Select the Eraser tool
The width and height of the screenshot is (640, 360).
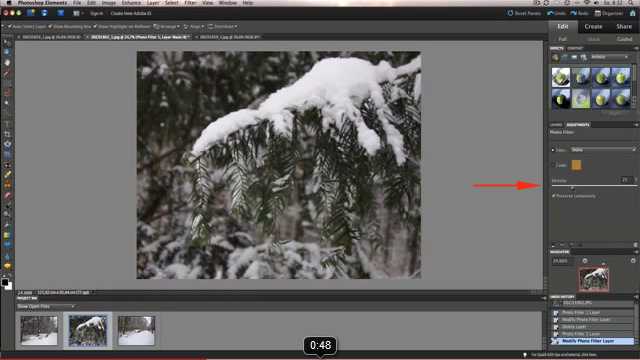(7, 195)
